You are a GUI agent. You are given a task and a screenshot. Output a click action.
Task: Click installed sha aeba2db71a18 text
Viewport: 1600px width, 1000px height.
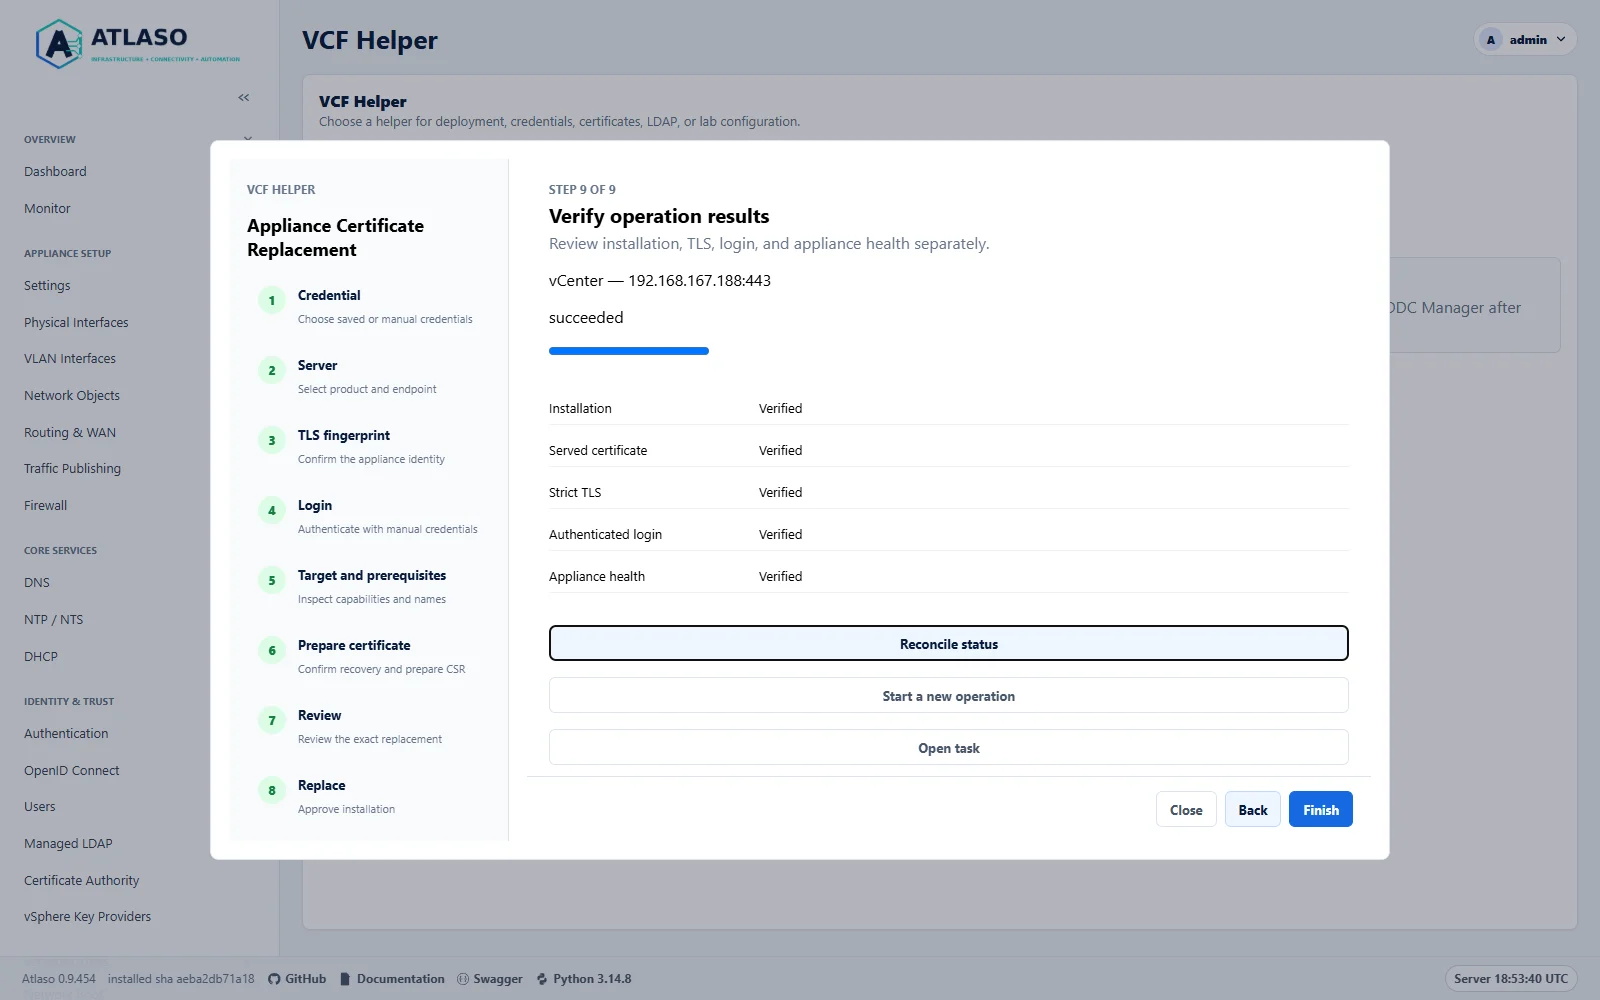click(x=181, y=979)
